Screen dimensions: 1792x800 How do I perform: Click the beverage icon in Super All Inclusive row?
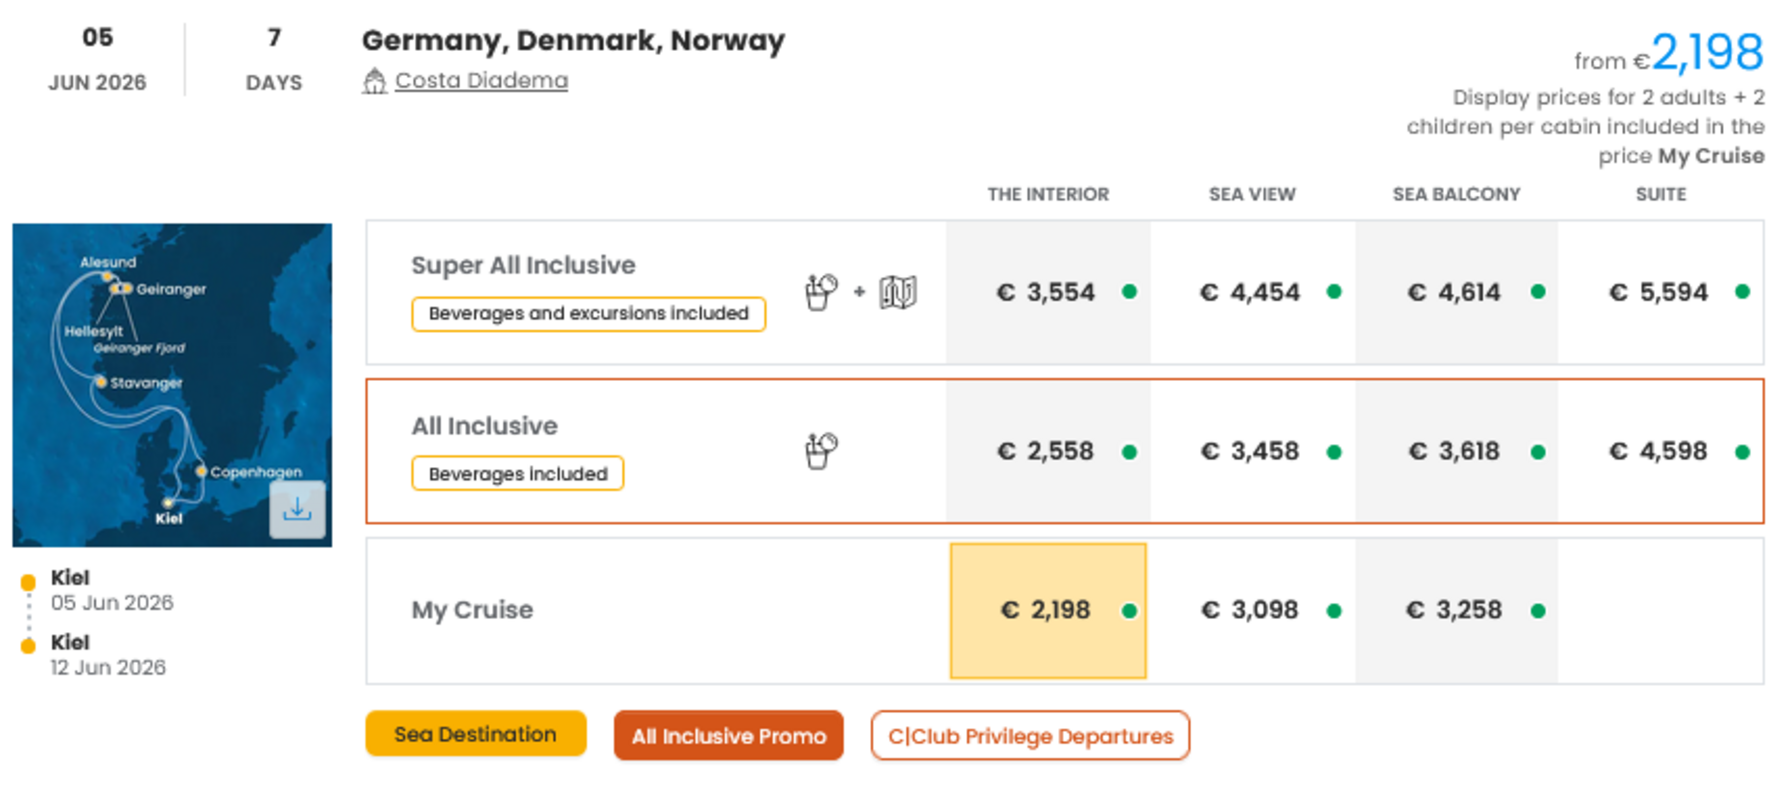[x=820, y=292]
